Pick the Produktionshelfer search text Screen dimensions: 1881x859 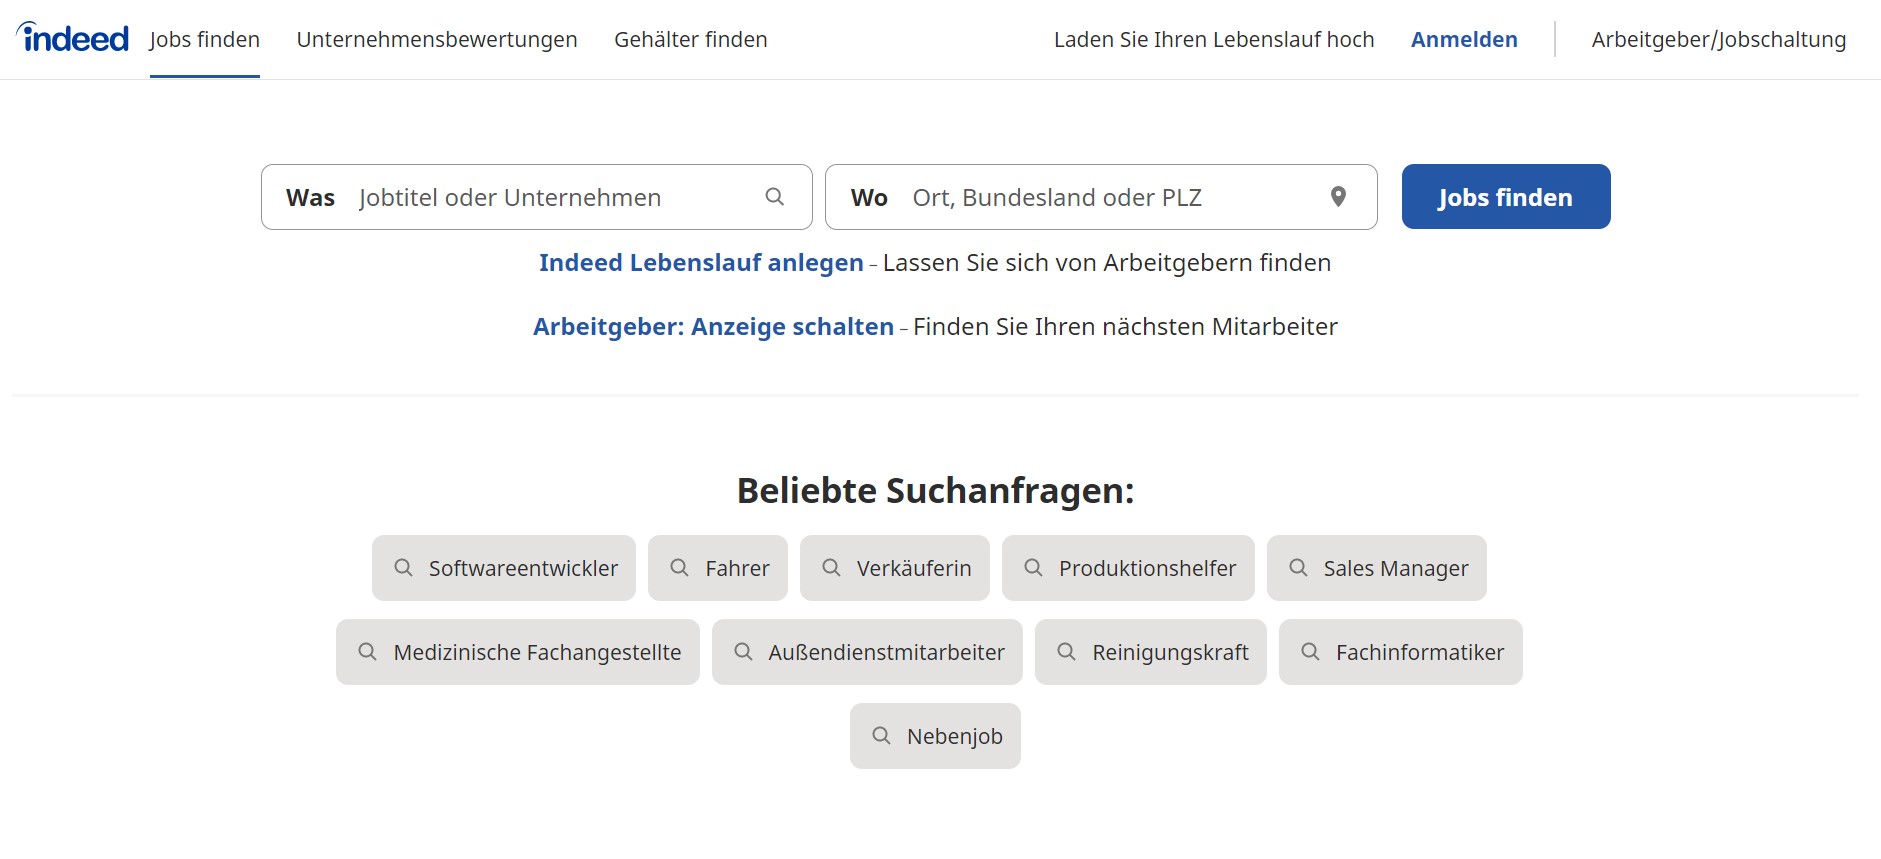coord(1147,569)
